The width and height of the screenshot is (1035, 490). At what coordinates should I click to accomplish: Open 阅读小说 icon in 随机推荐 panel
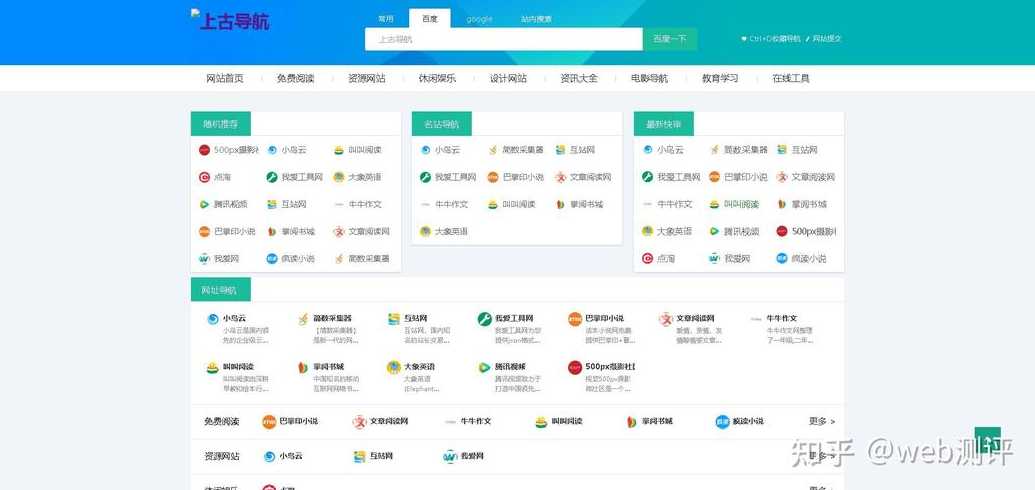[272, 258]
